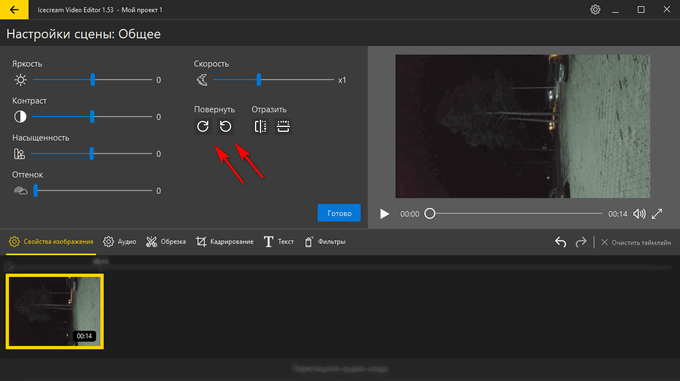Open the Свойства изображения tab
680x381 pixels.
pos(51,242)
